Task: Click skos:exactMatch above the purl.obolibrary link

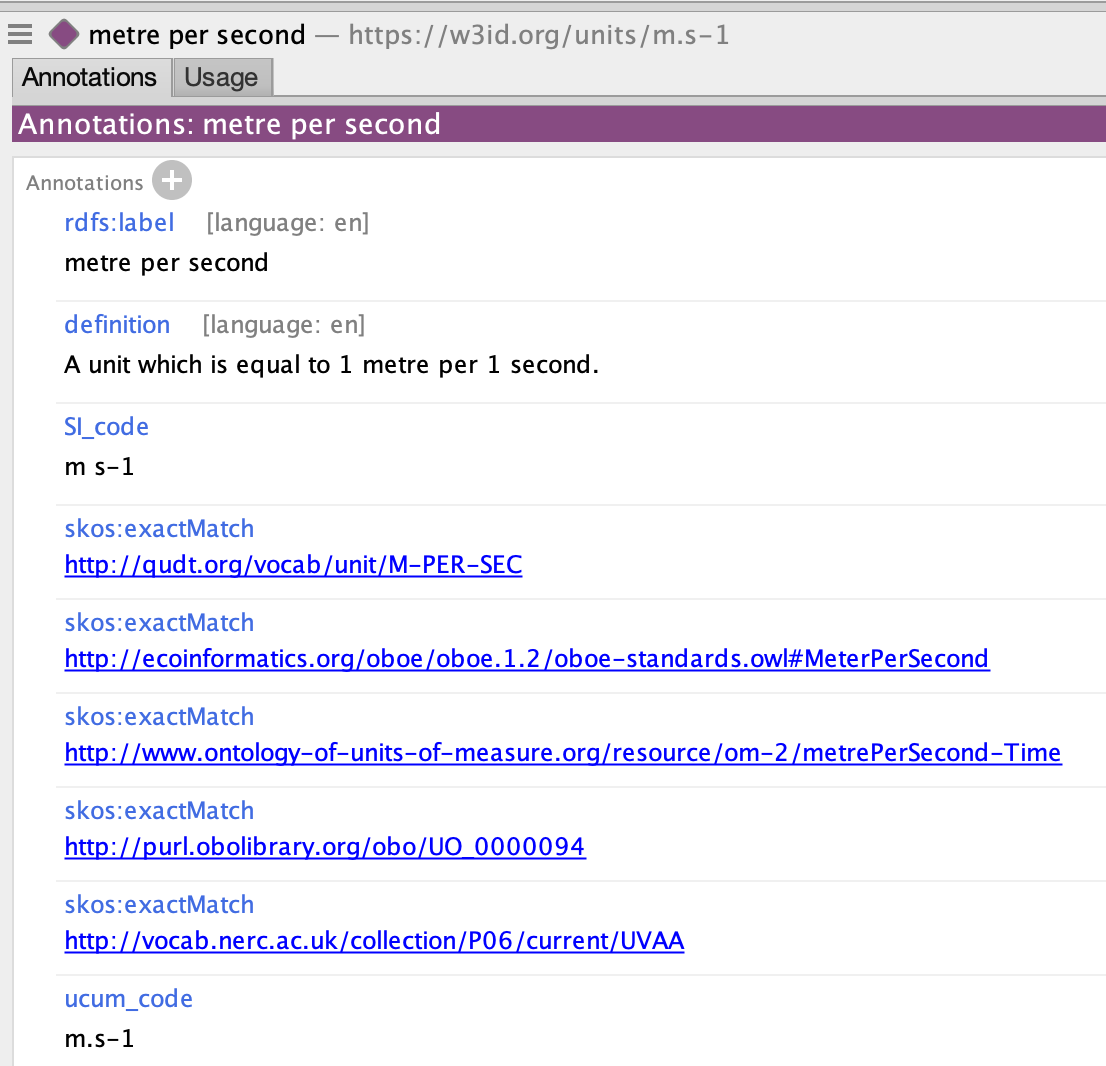Action: click(159, 811)
